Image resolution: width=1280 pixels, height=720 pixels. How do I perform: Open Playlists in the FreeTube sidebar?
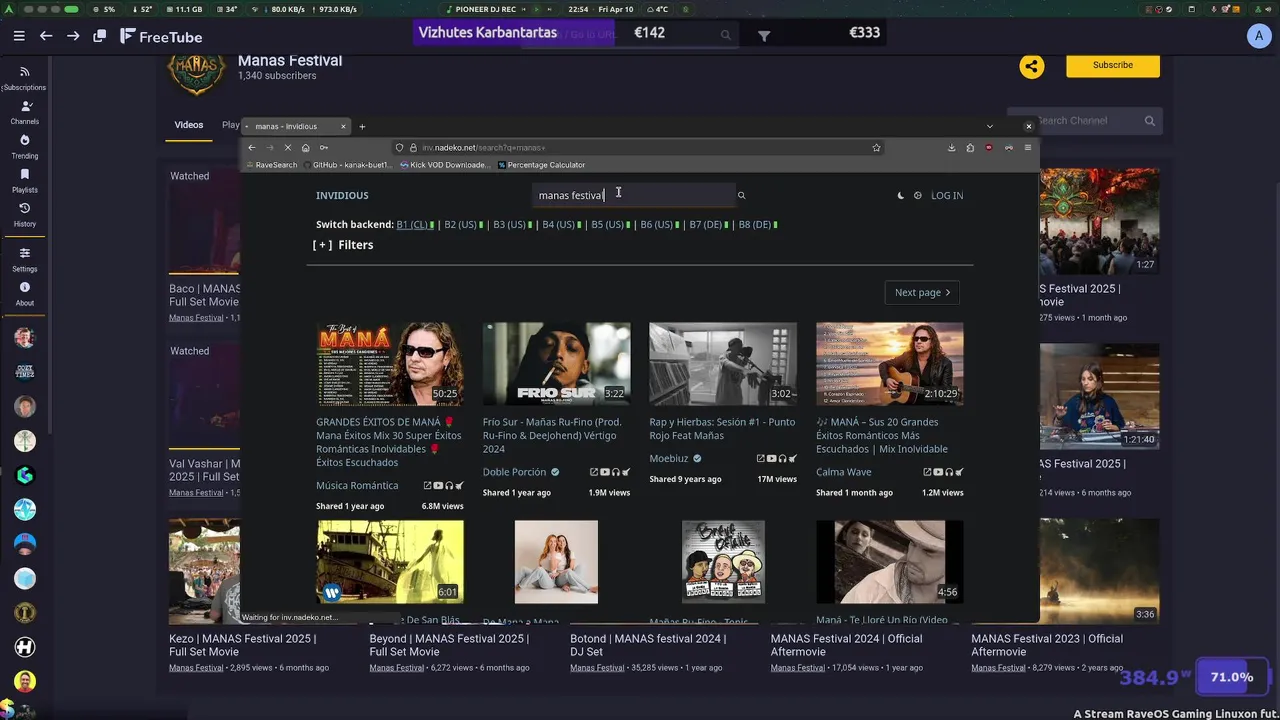25,180
